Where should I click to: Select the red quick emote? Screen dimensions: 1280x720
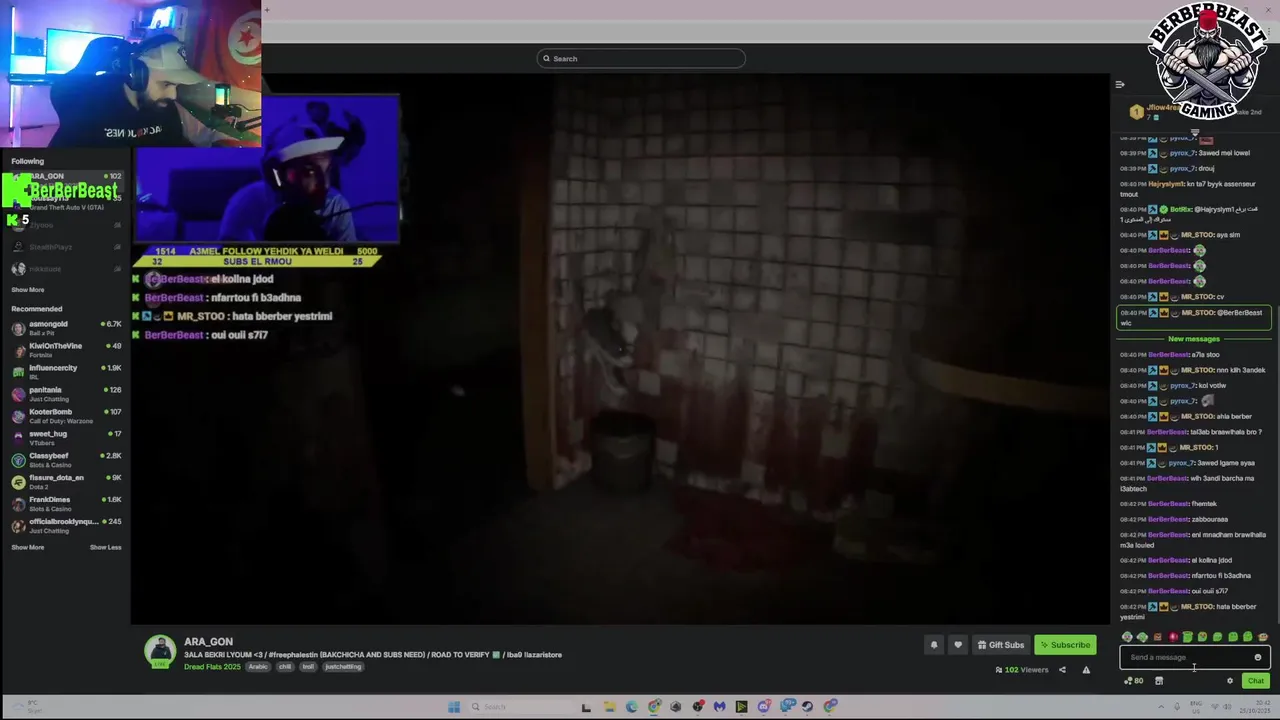point(1173,637)
